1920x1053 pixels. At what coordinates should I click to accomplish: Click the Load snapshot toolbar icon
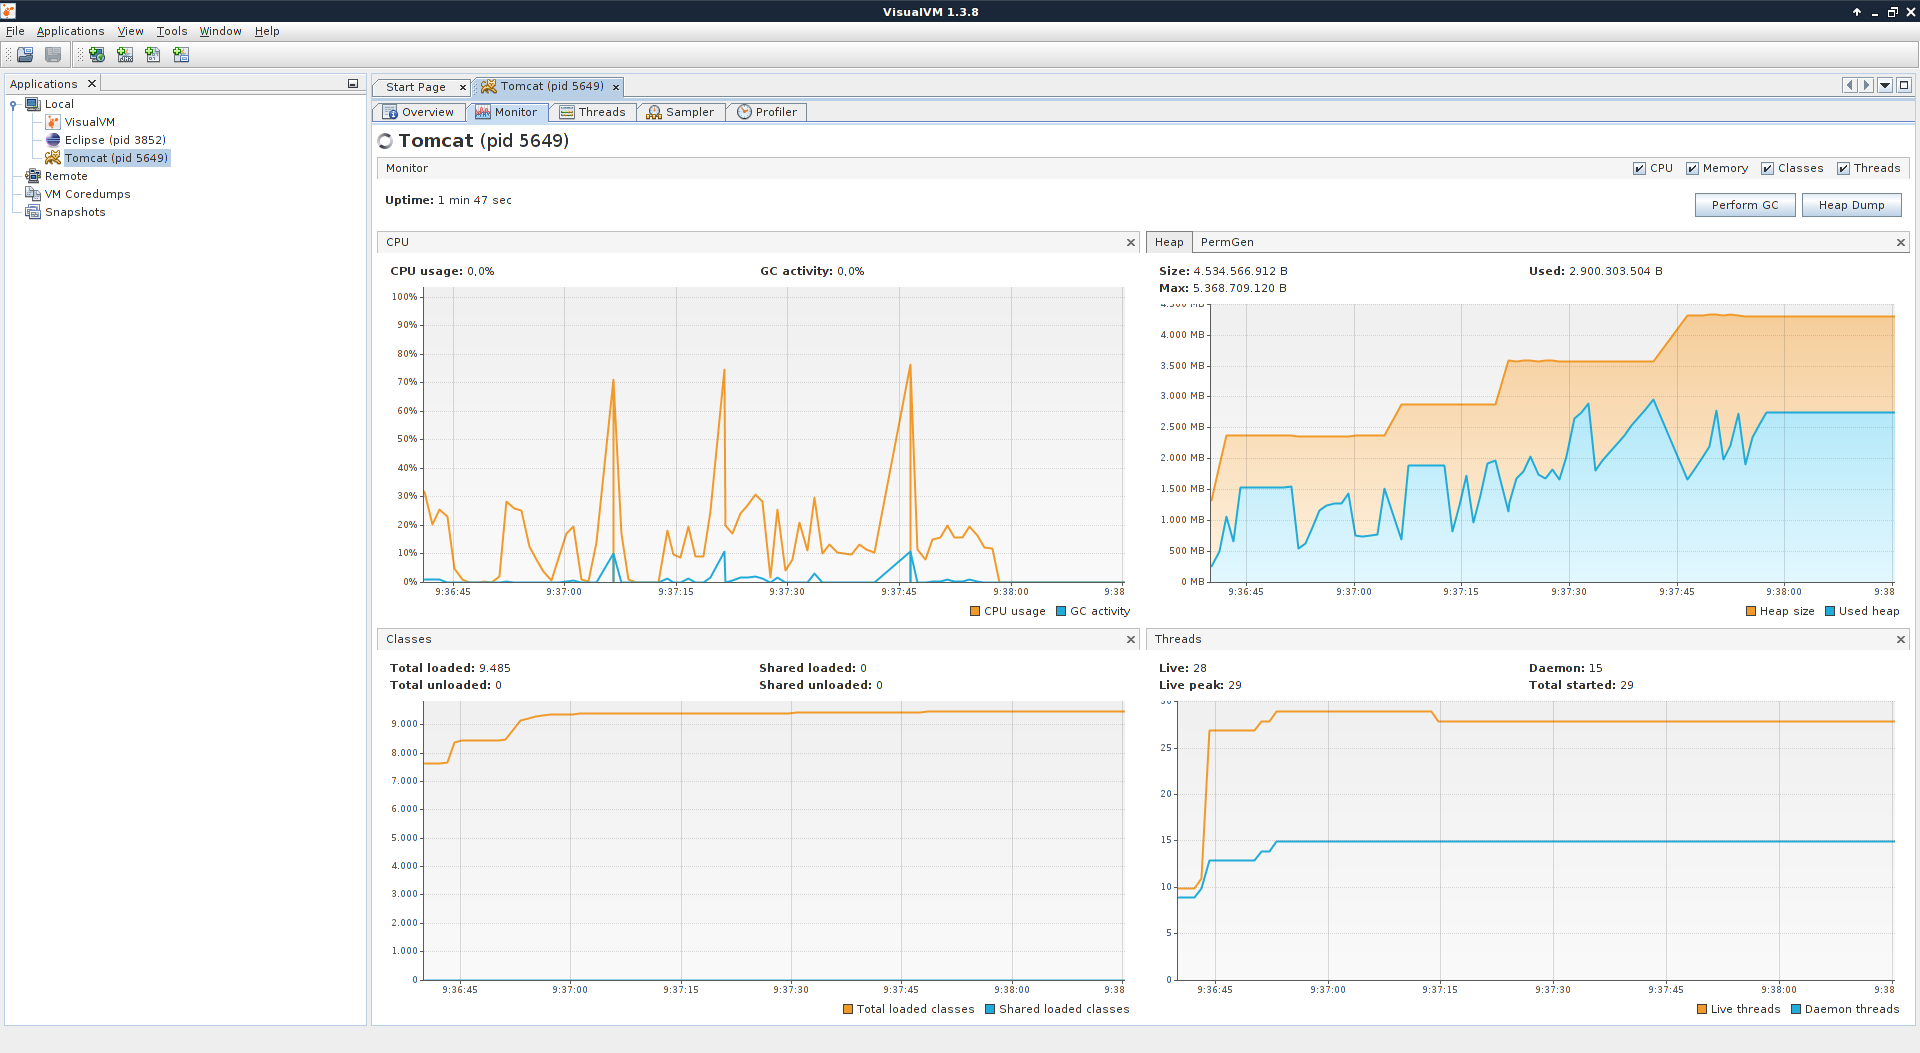[25, 55]
